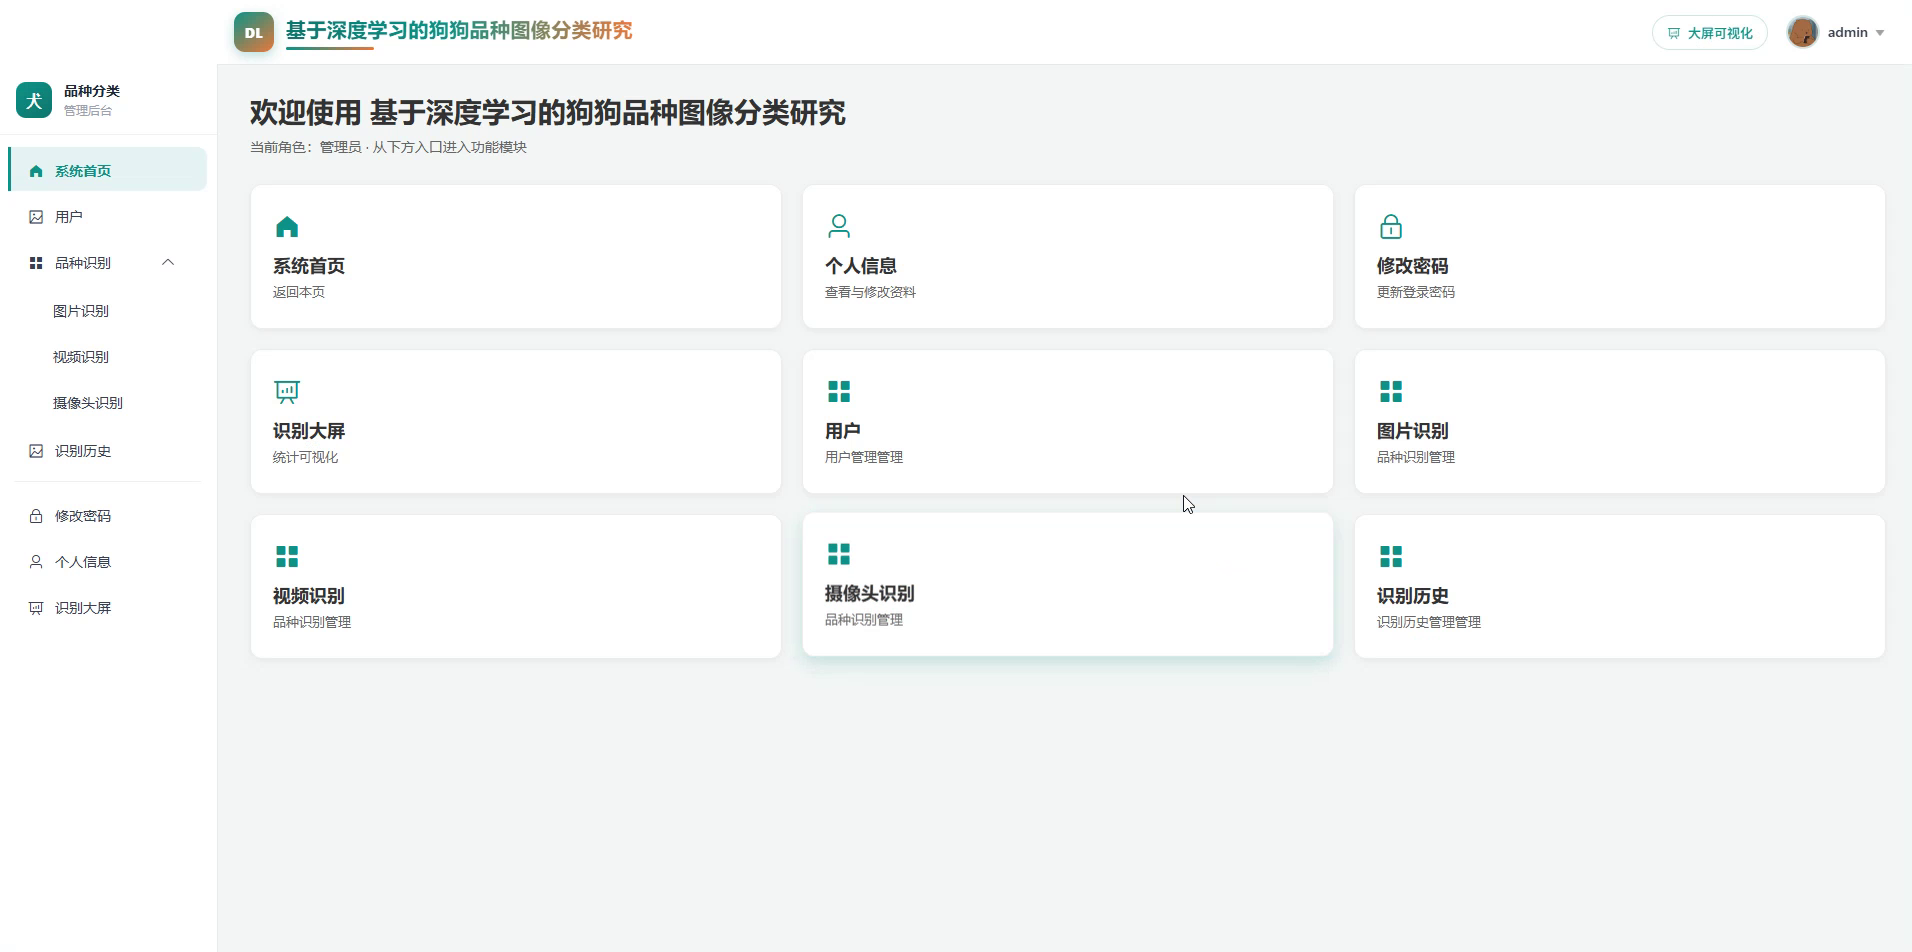The width and height of the screenshot is (1912, 952).
Task: Open 视频识别 submenu item
Action: [x=81, y=357]
